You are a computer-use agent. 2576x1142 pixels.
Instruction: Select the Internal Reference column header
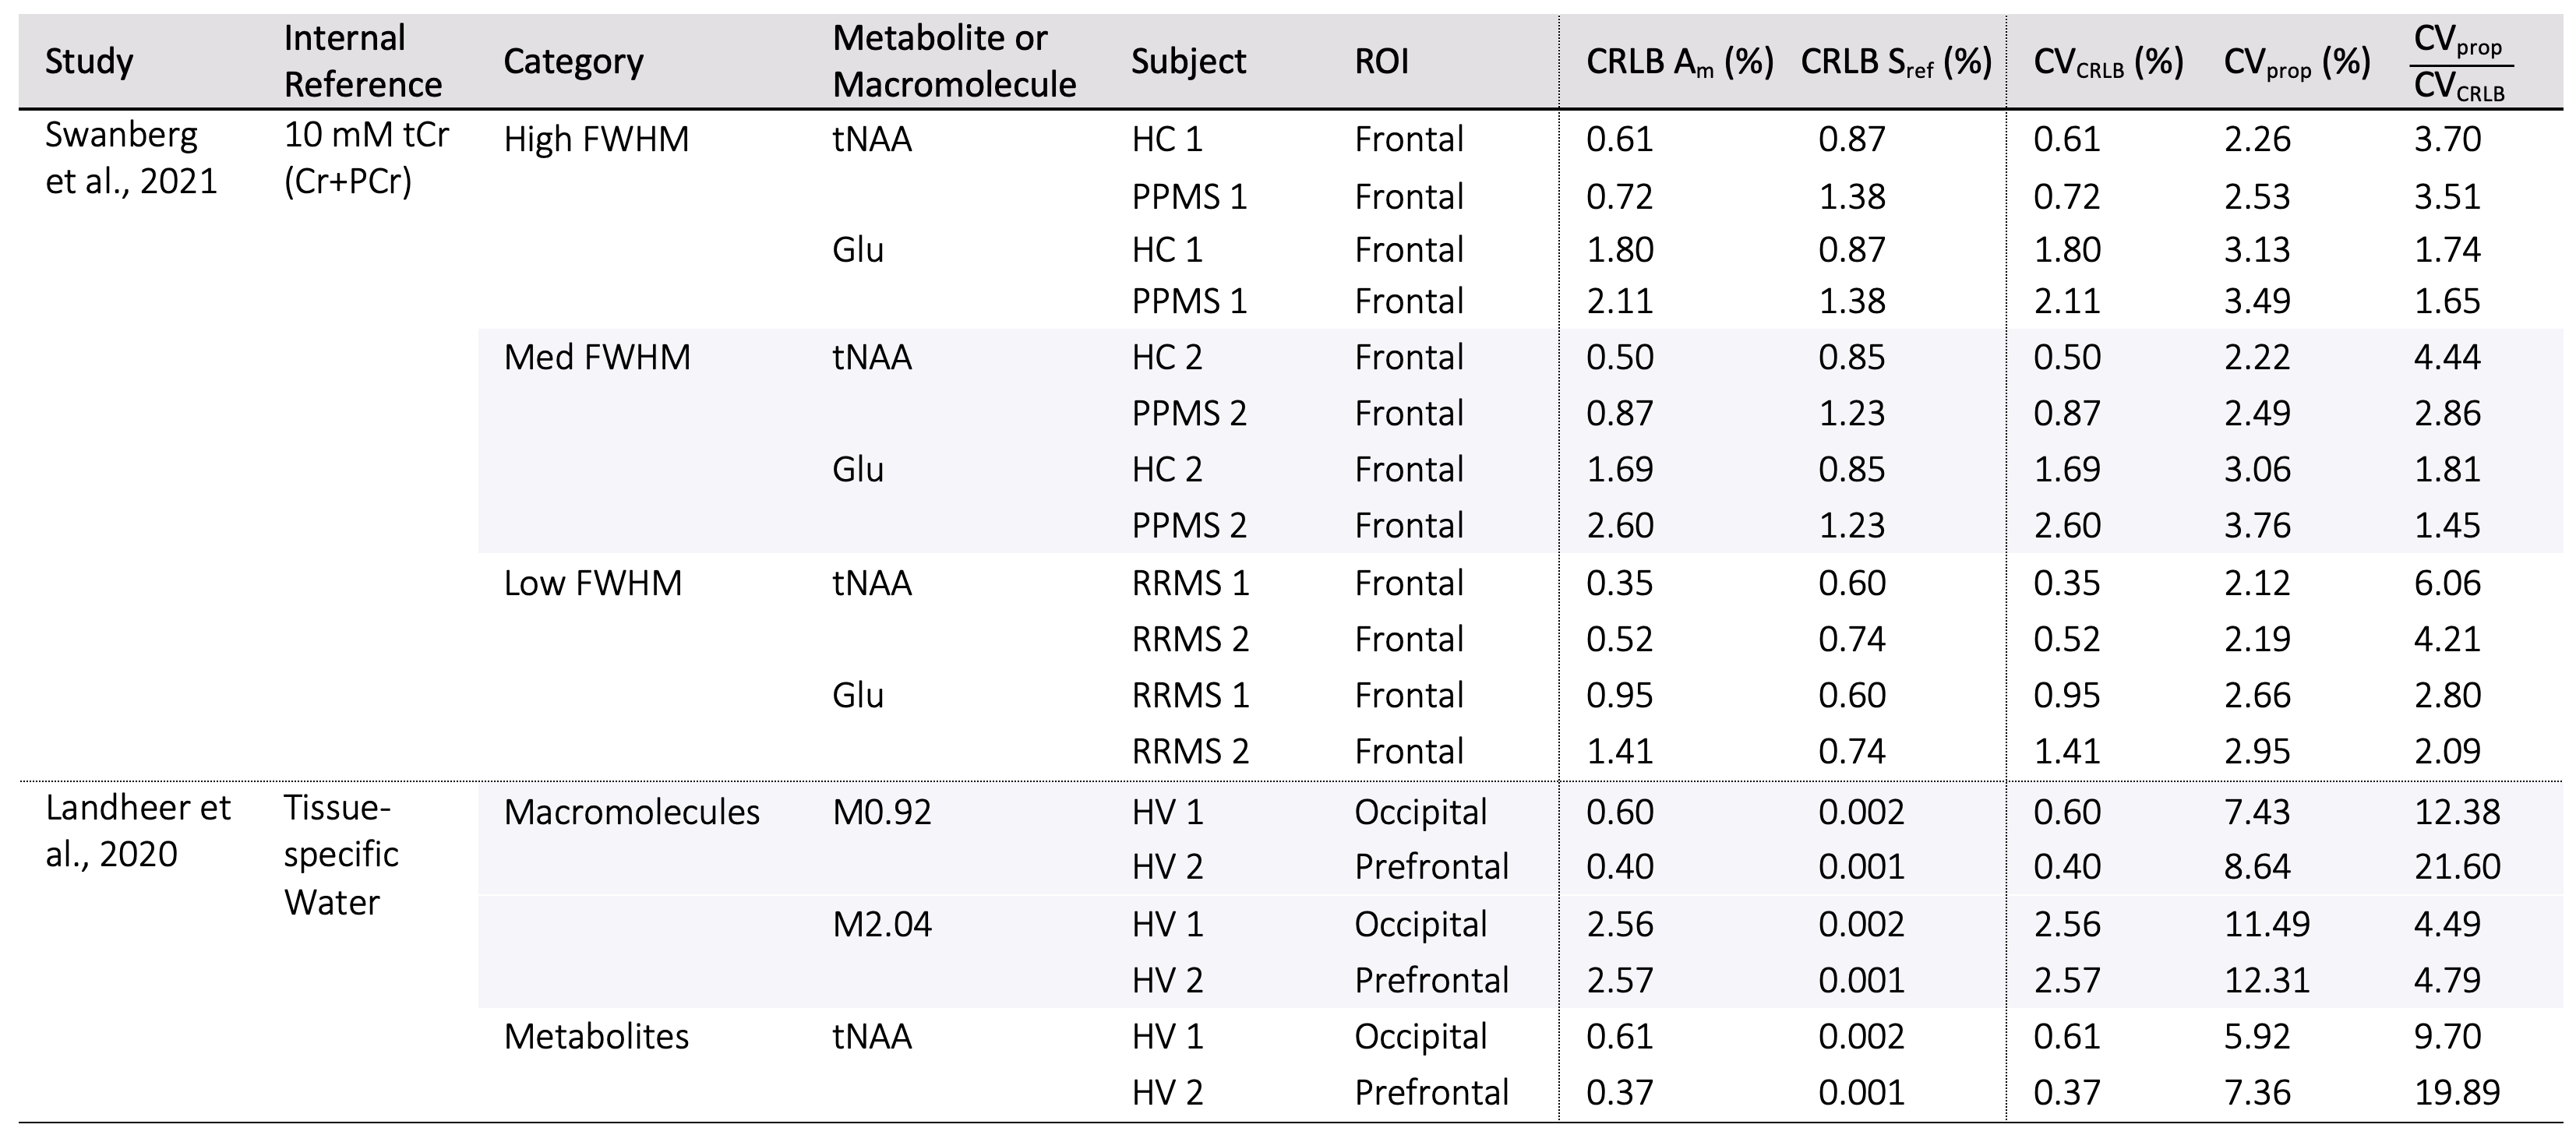(362, 61)
